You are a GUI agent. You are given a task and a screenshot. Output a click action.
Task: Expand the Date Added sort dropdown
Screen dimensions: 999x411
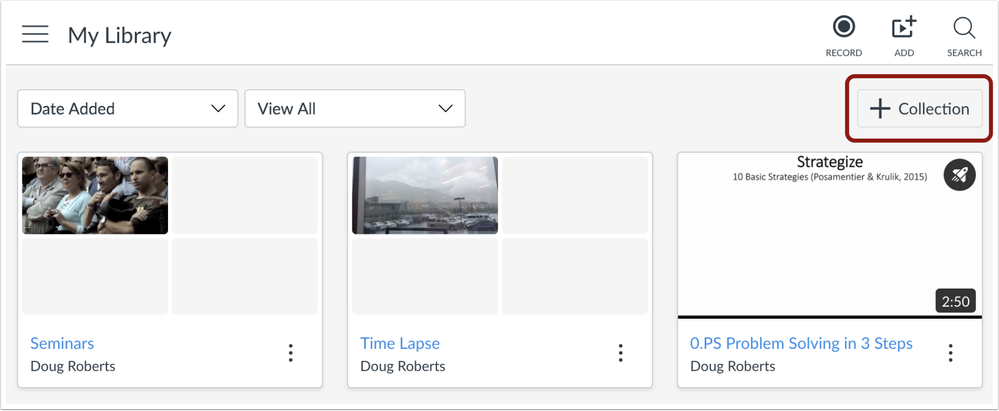click(x=127, y=109)
